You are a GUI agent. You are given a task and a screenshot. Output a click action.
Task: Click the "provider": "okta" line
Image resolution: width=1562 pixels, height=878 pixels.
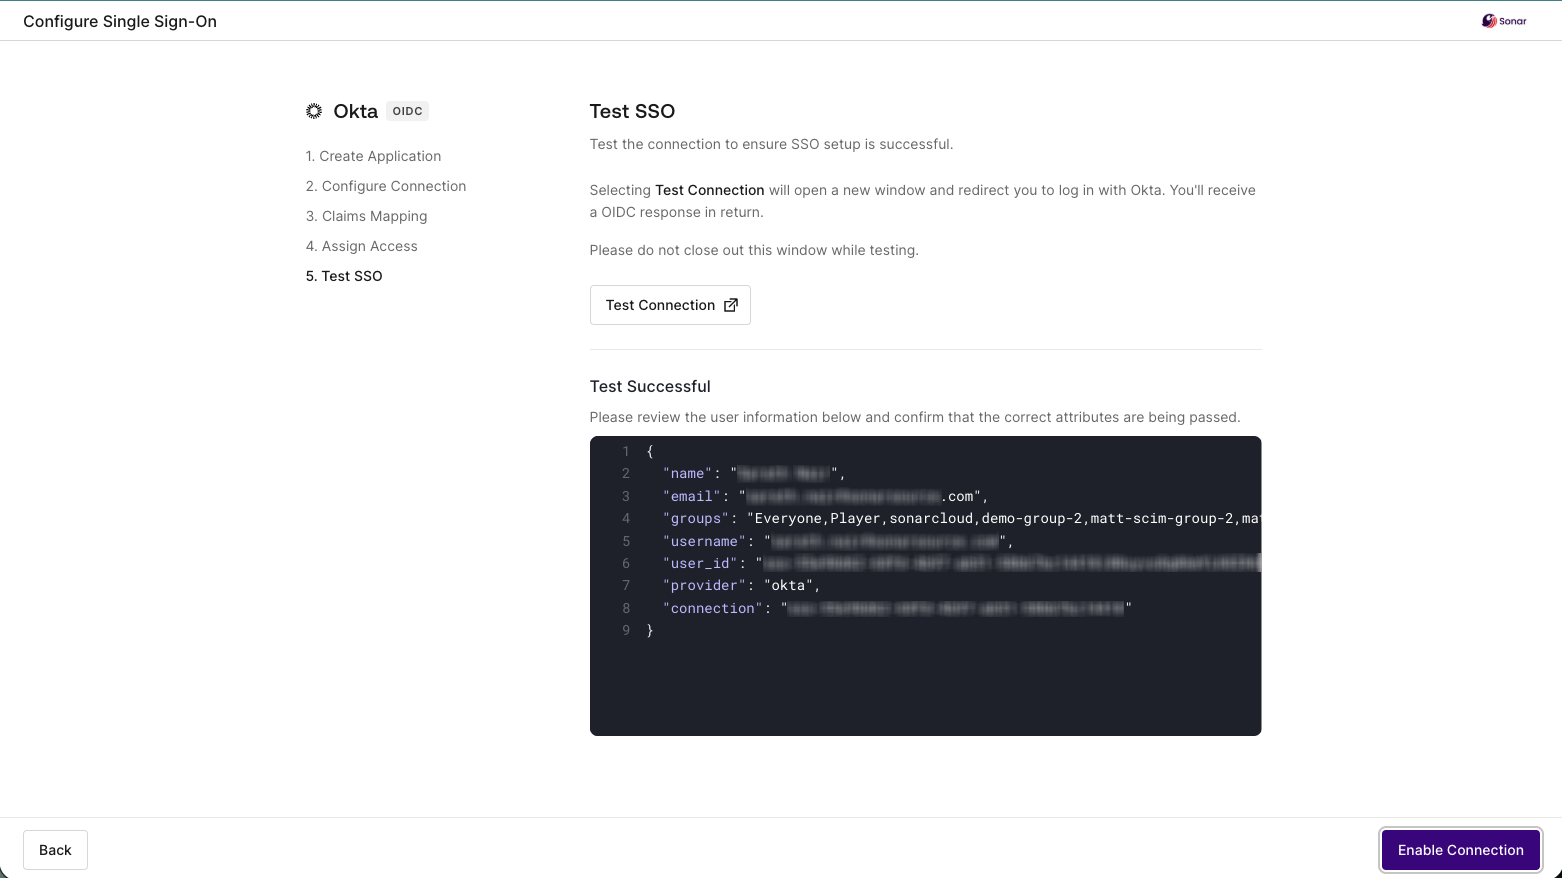click(x=741, y=585)
